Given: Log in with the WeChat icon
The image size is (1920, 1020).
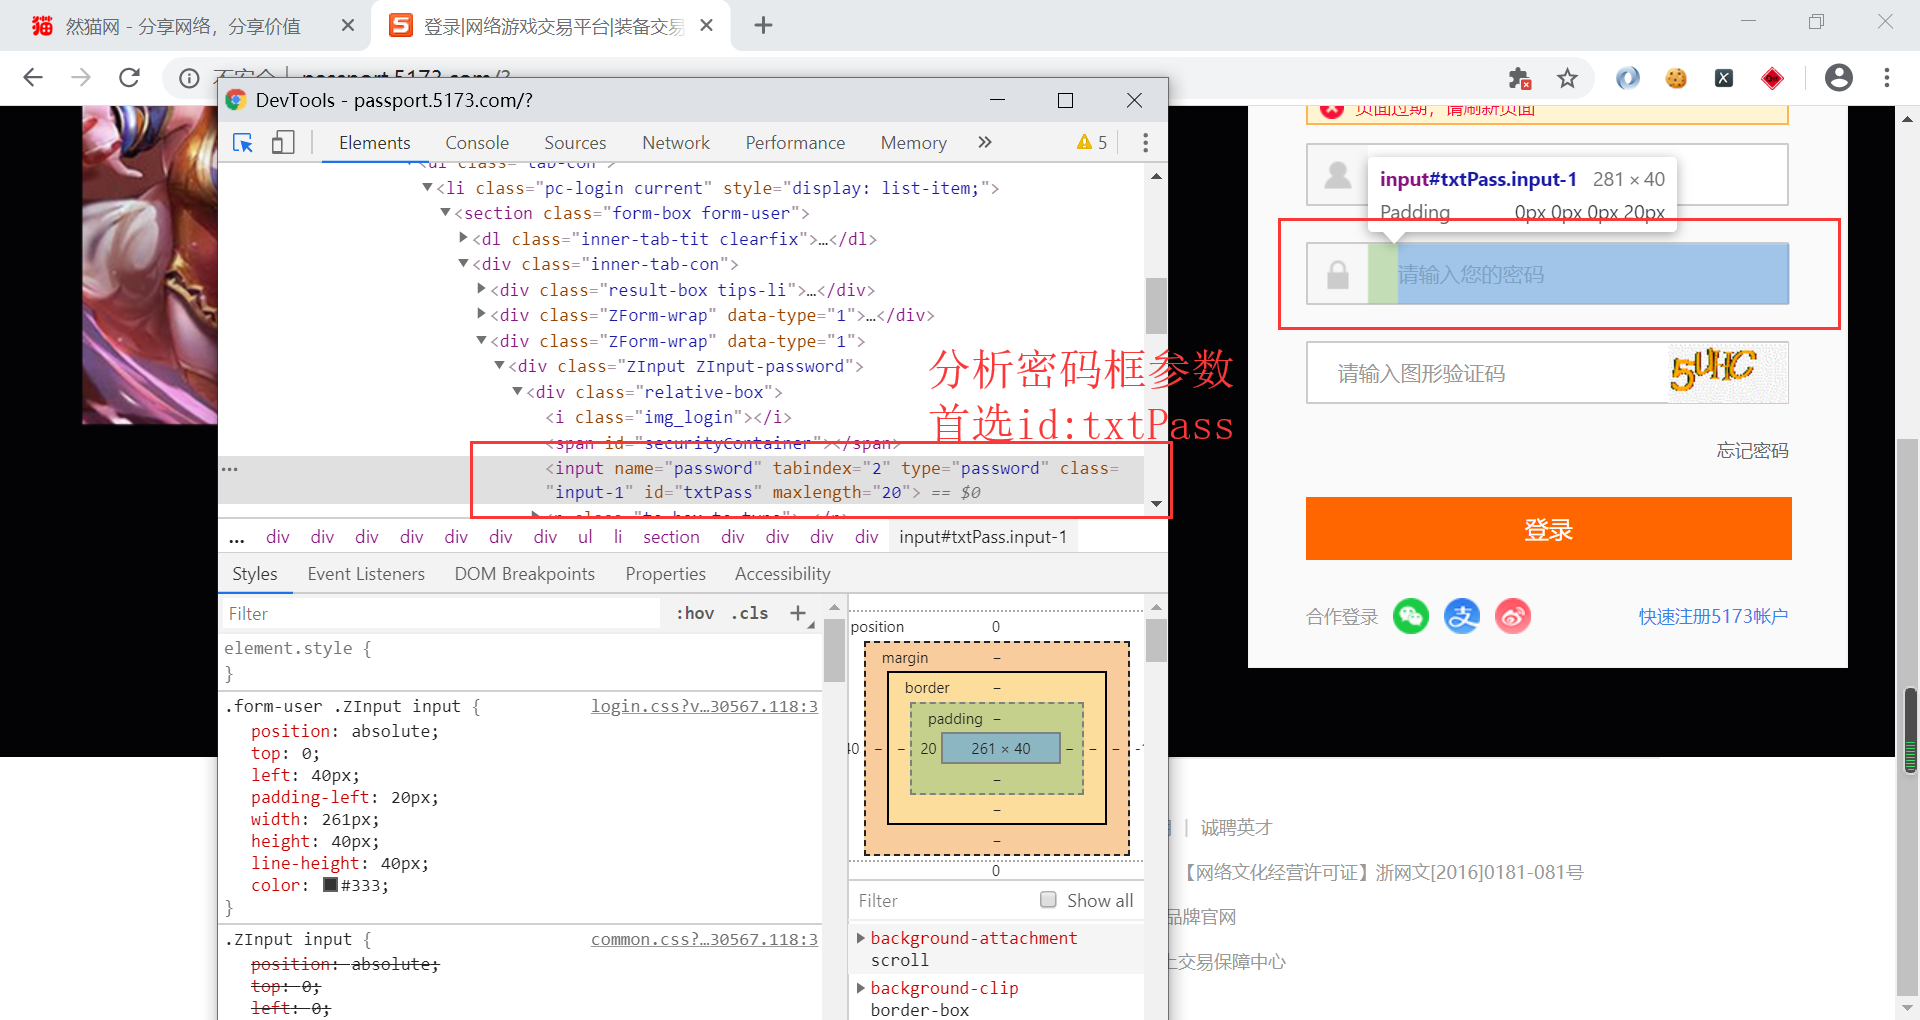Looking at the screenshot, I should 1411,616.
